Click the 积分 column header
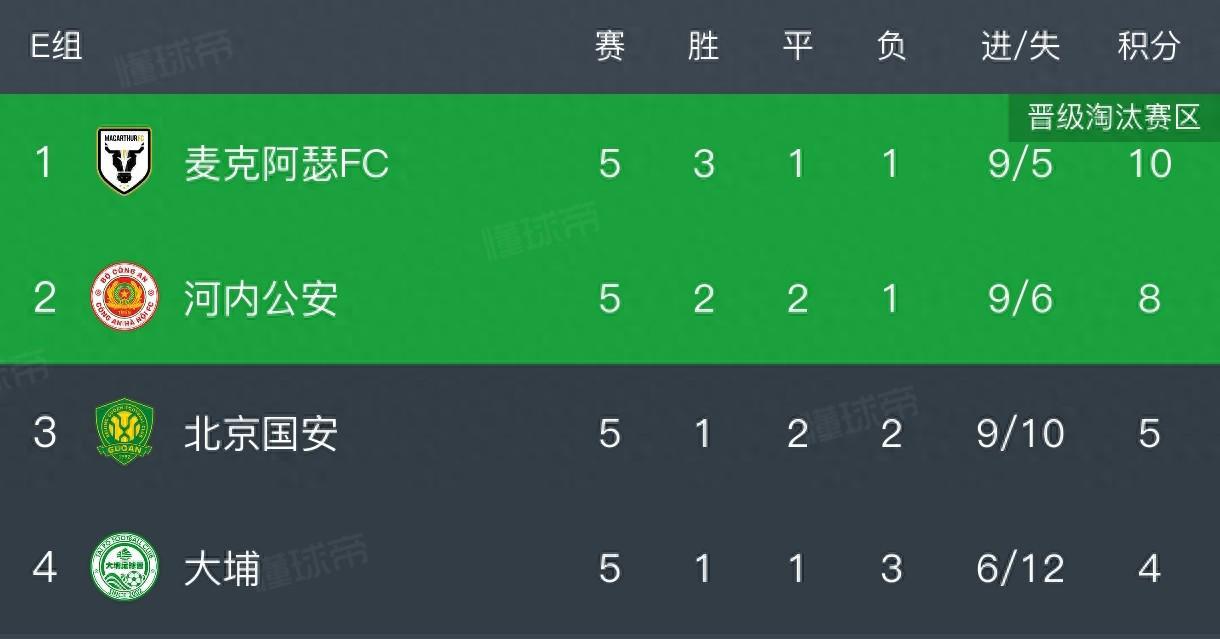The height and width of the screenshot is (639, 1220). [x=1149, y=46]
